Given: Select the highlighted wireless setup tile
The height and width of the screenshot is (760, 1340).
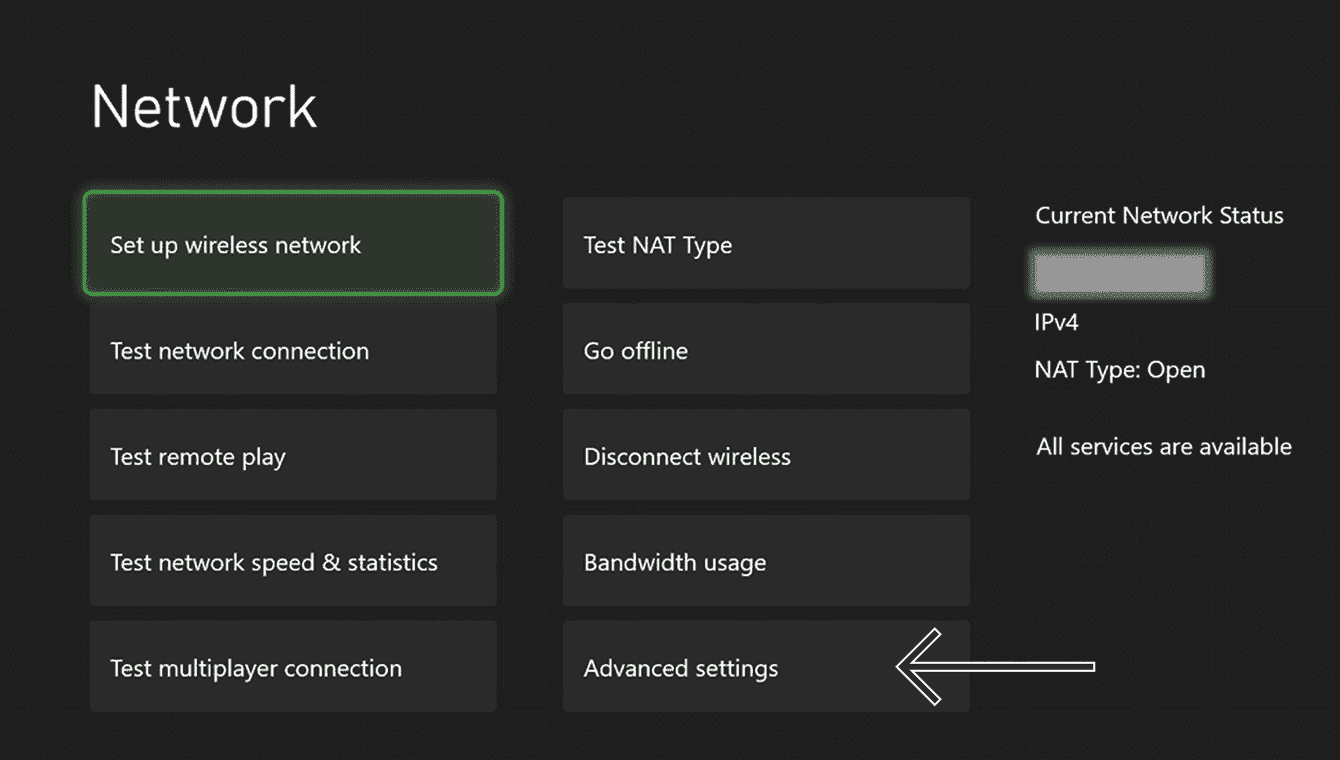Looking at the screenshot, I should [292, 243].
